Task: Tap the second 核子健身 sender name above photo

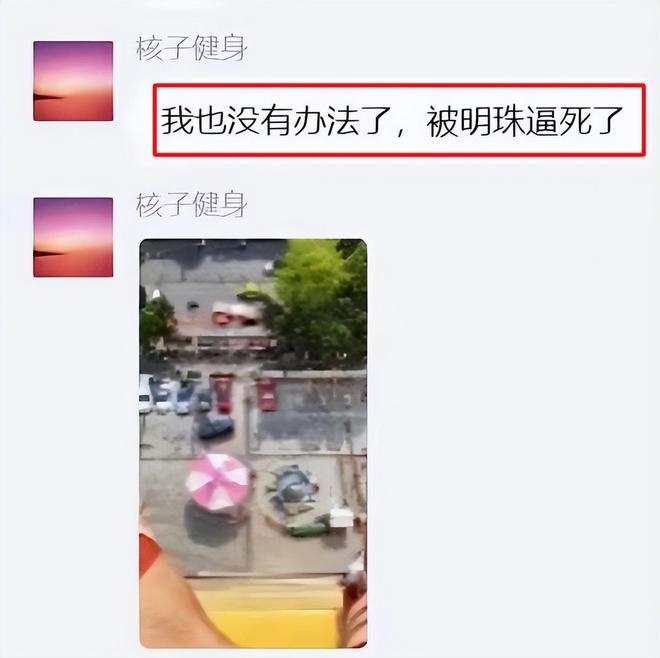Action: point(191,205)
